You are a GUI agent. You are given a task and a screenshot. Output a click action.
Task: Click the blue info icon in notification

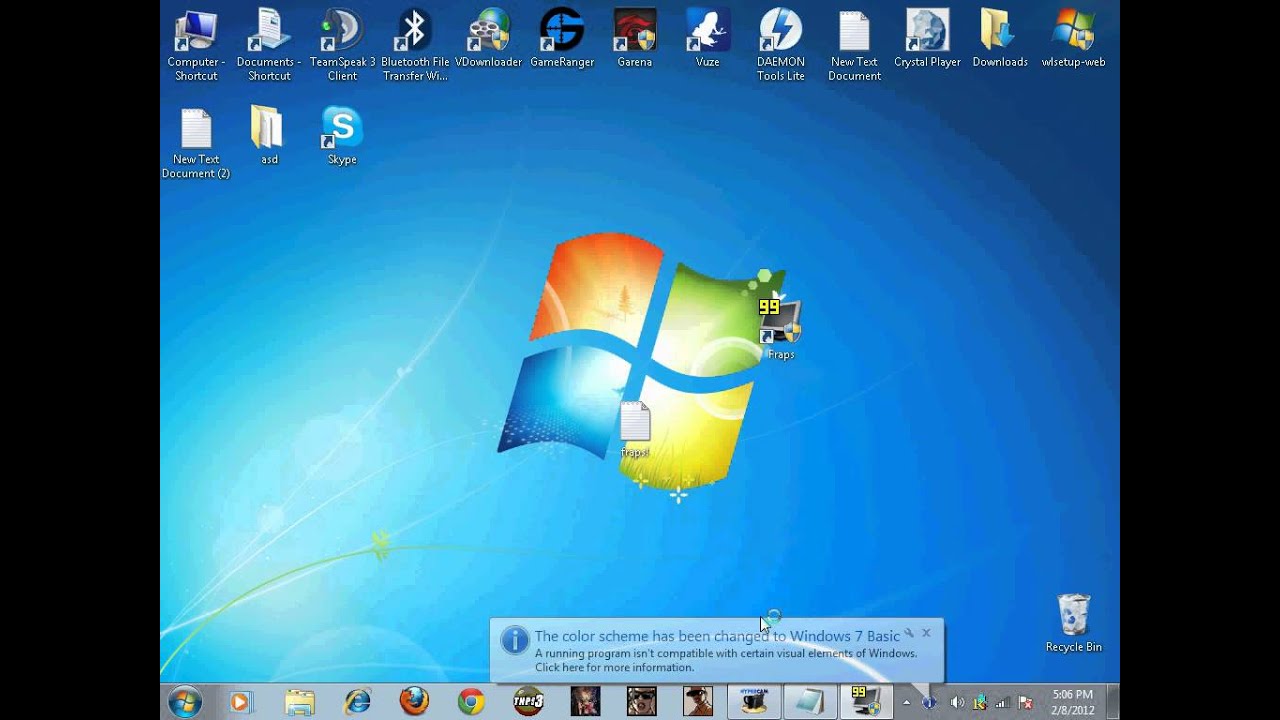514,640
